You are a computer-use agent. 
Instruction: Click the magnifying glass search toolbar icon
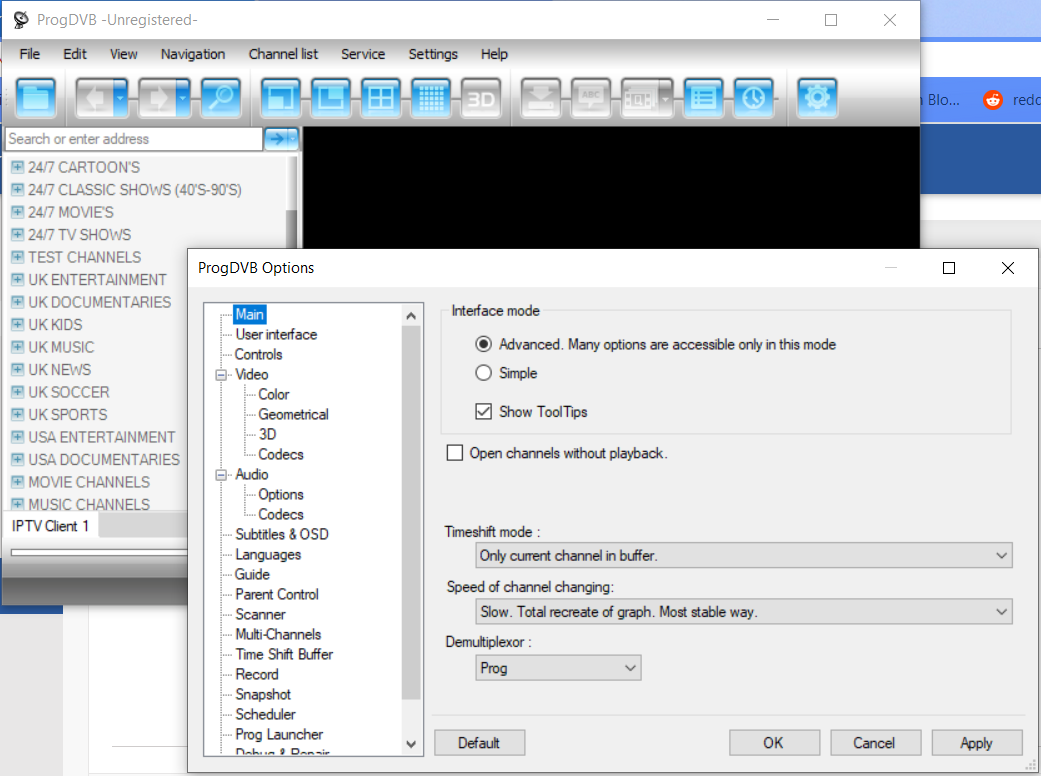[x=220, y=98]
